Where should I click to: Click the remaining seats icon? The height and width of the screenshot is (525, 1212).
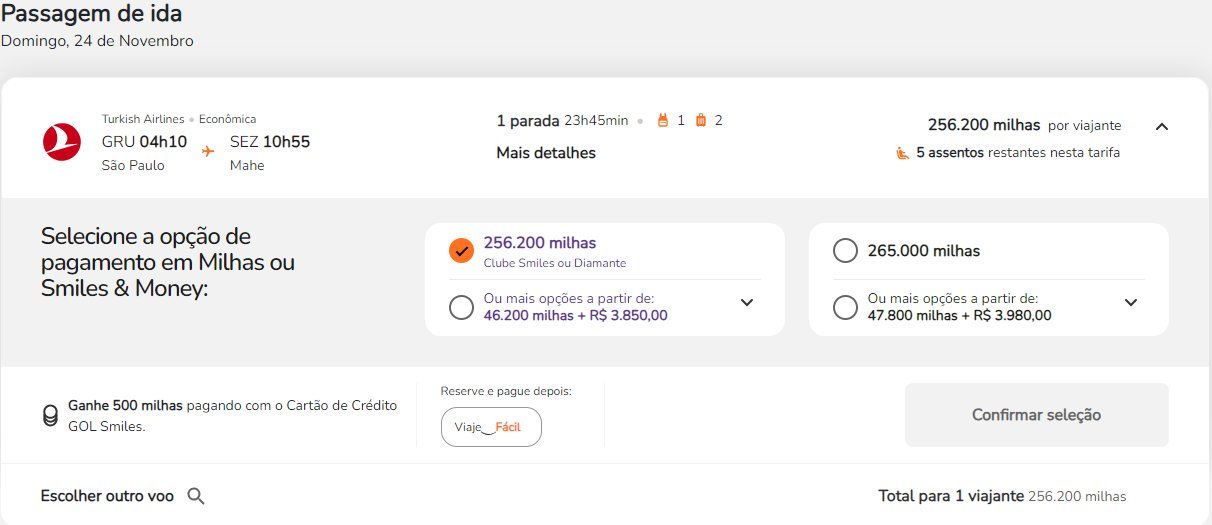(902, 153)
